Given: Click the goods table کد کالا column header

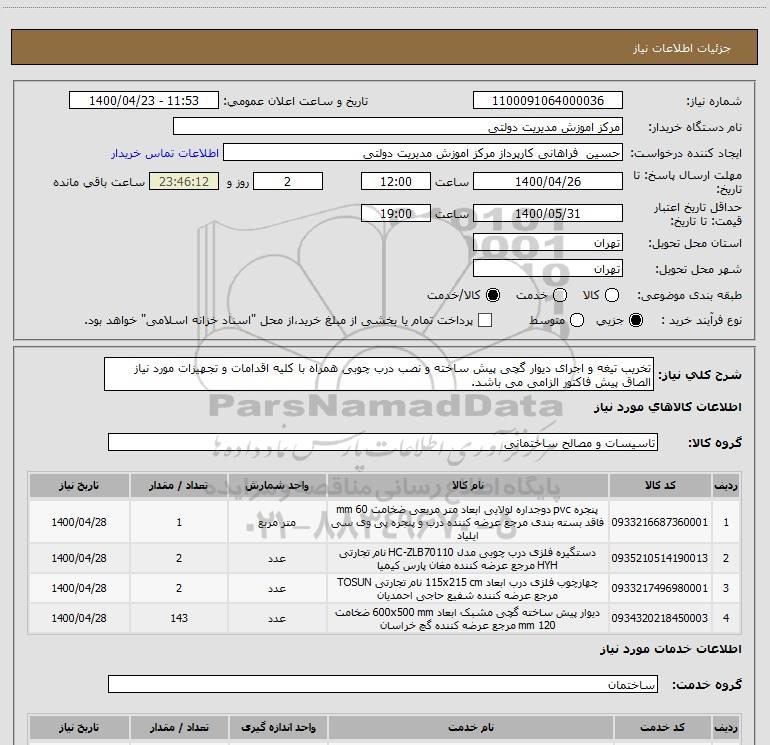Looking at the screenshot, I should (660, 485).
